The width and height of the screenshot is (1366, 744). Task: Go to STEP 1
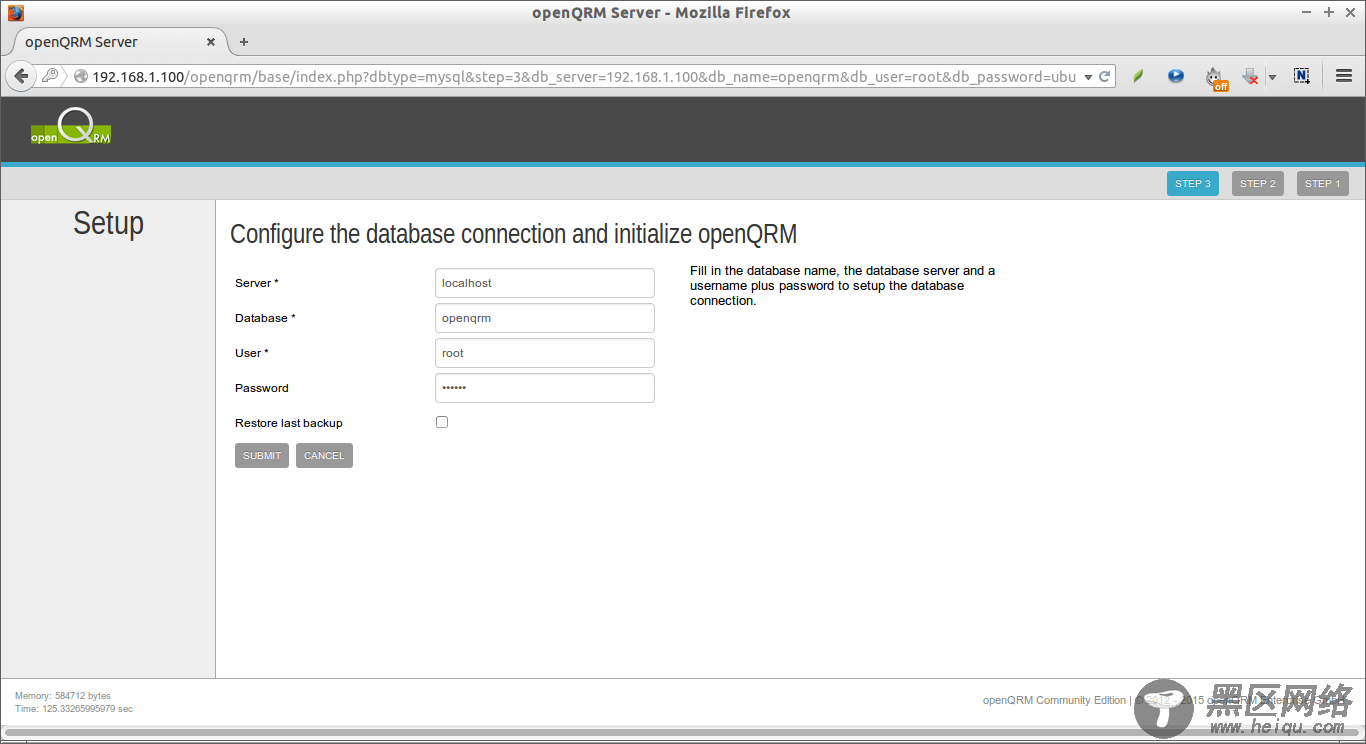(x=1323, y=184)
